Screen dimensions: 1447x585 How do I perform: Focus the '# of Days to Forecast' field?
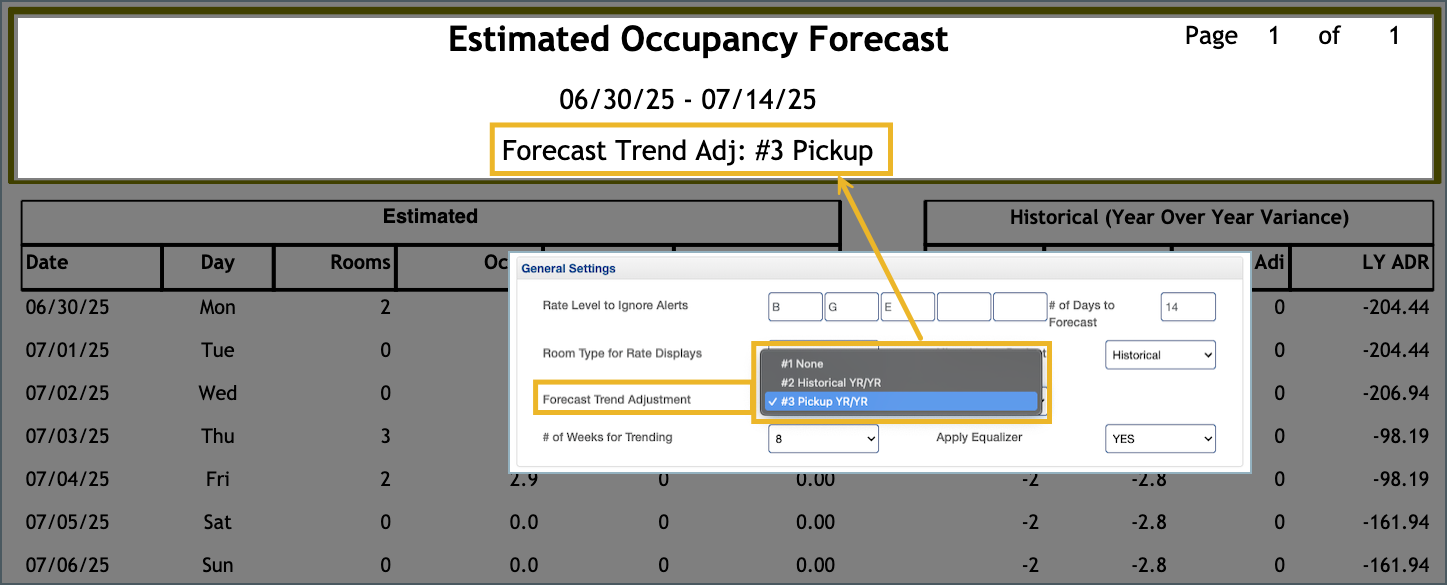click(x=1188, y=307)
